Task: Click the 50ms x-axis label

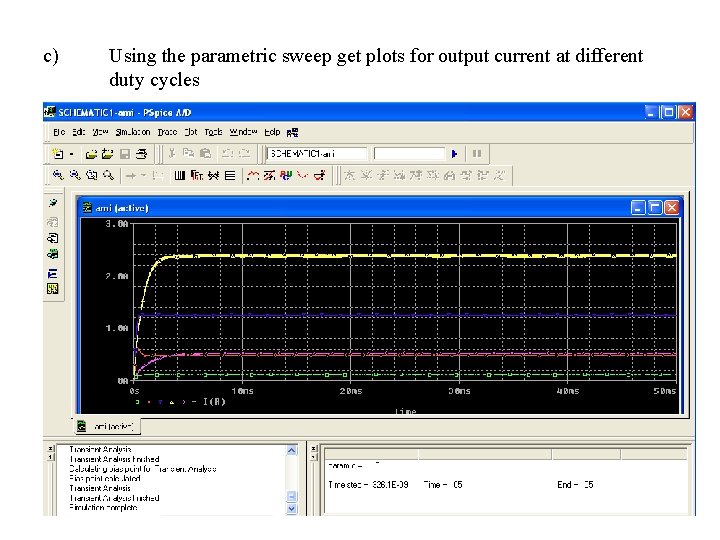Action: click(665, 391)
